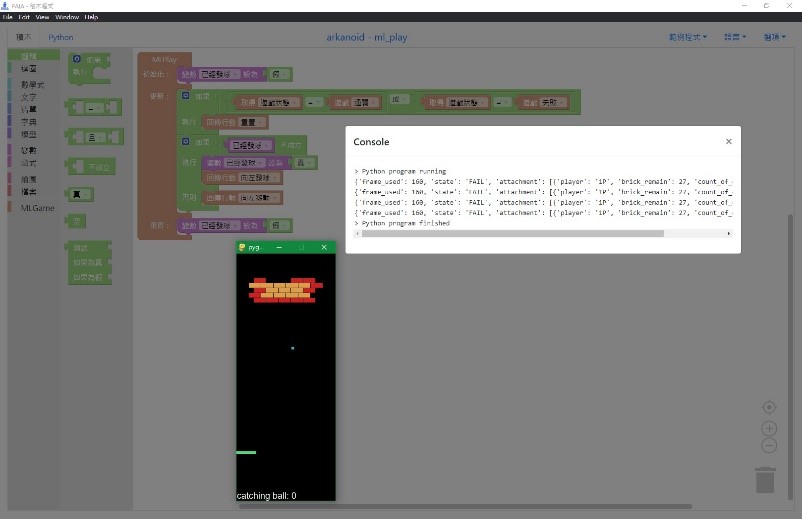
Task: Click the gear icon on the first 如果 block under 更新
Action: coord(186,96)
